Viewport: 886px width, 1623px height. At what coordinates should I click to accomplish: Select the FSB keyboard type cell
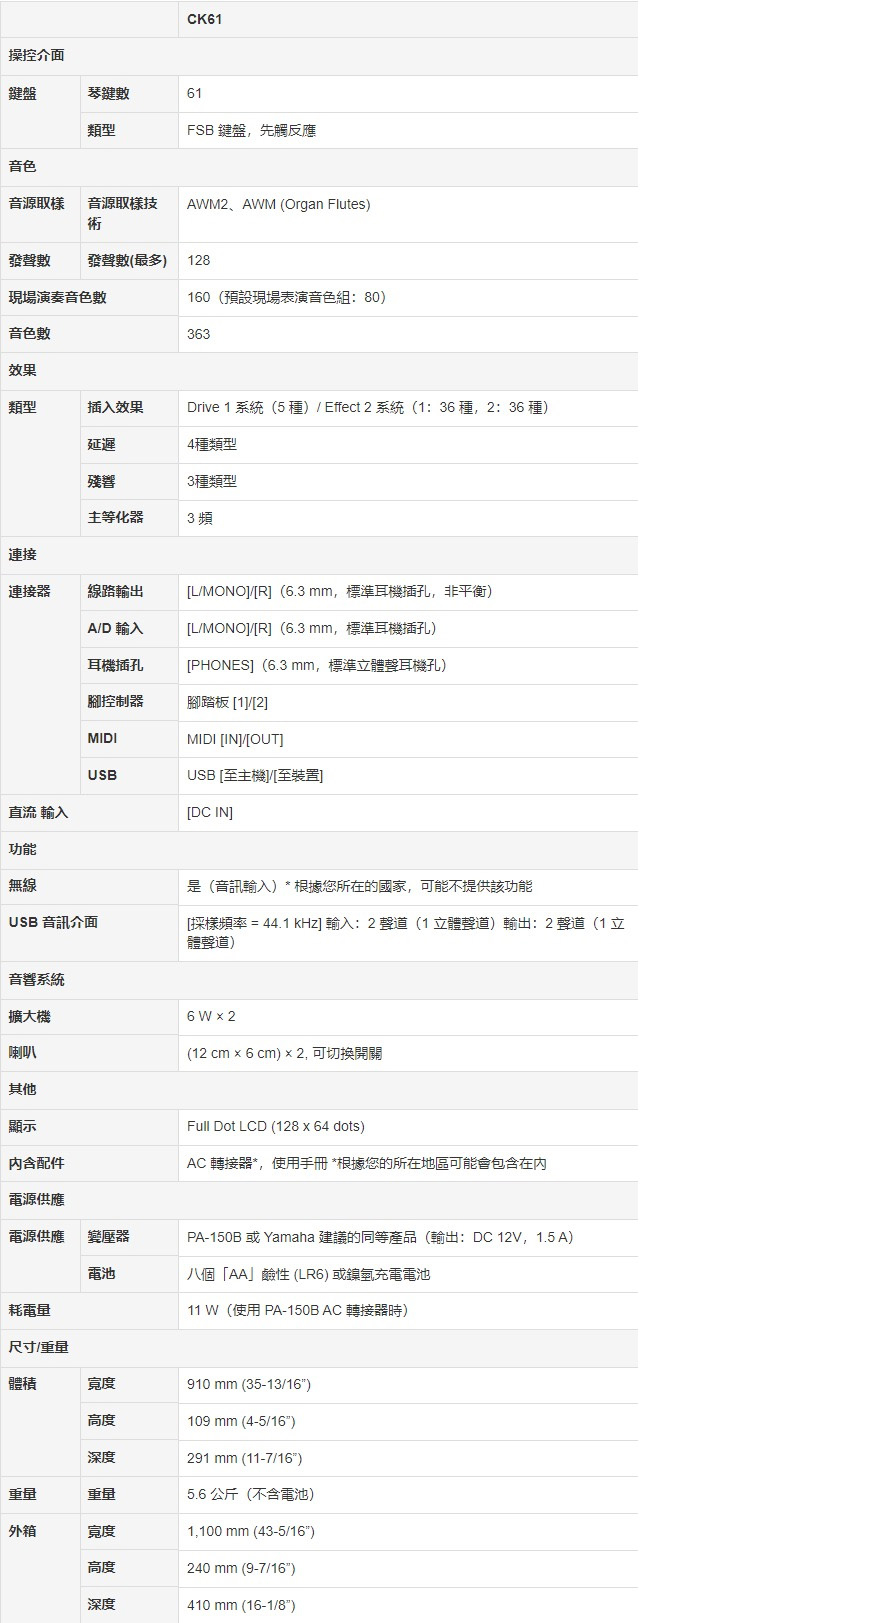tap(251, 130)
